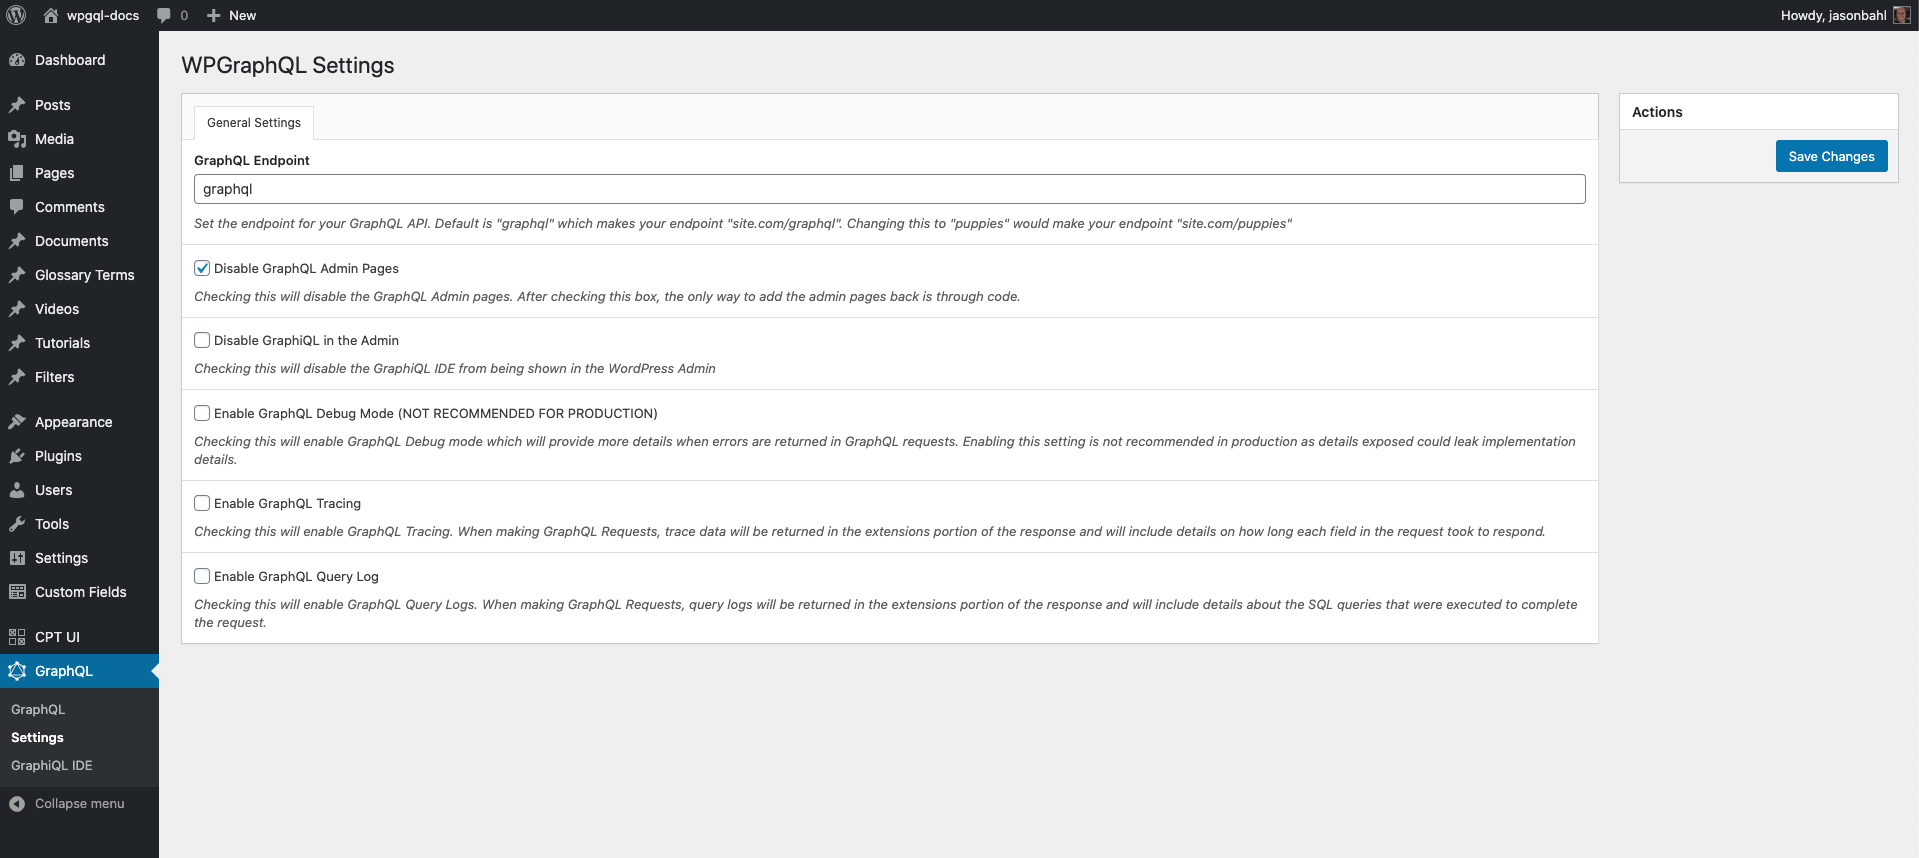Click the Tutorials pin icon
This screenshot has width=1919, height=858.
17,343
